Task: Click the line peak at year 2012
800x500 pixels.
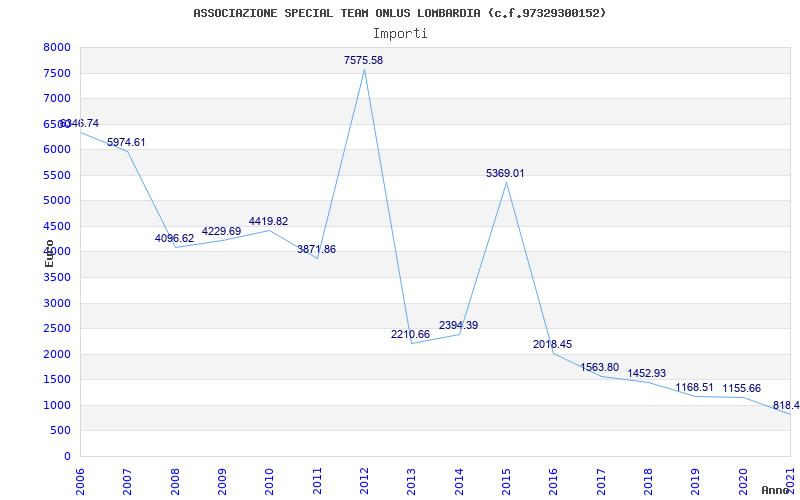Action: [x=364, y=69]
